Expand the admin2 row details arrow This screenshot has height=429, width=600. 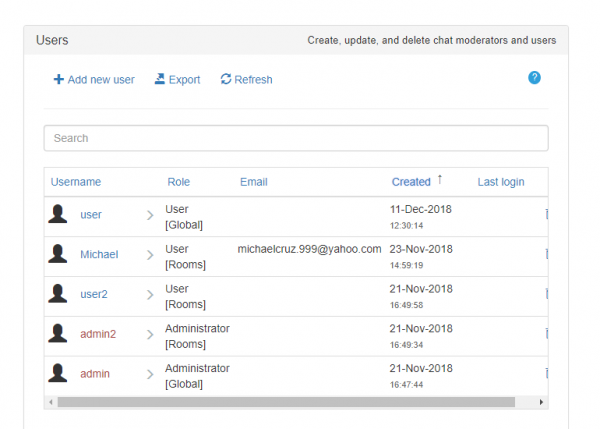click(150, 335)
